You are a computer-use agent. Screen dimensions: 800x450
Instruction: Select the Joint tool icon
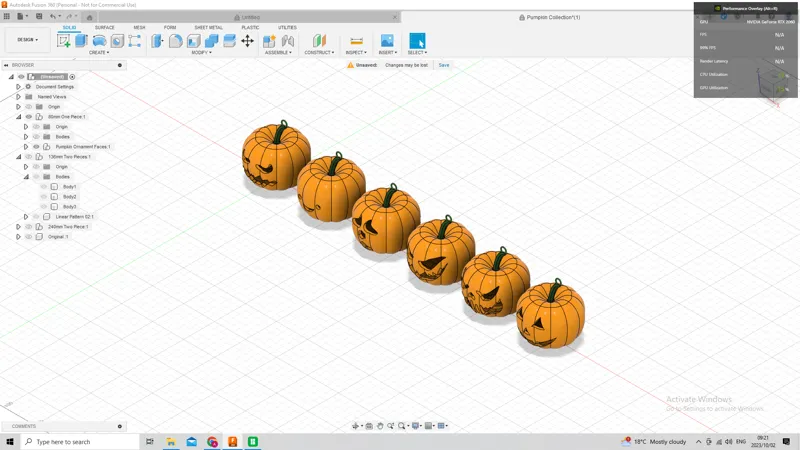288,41
